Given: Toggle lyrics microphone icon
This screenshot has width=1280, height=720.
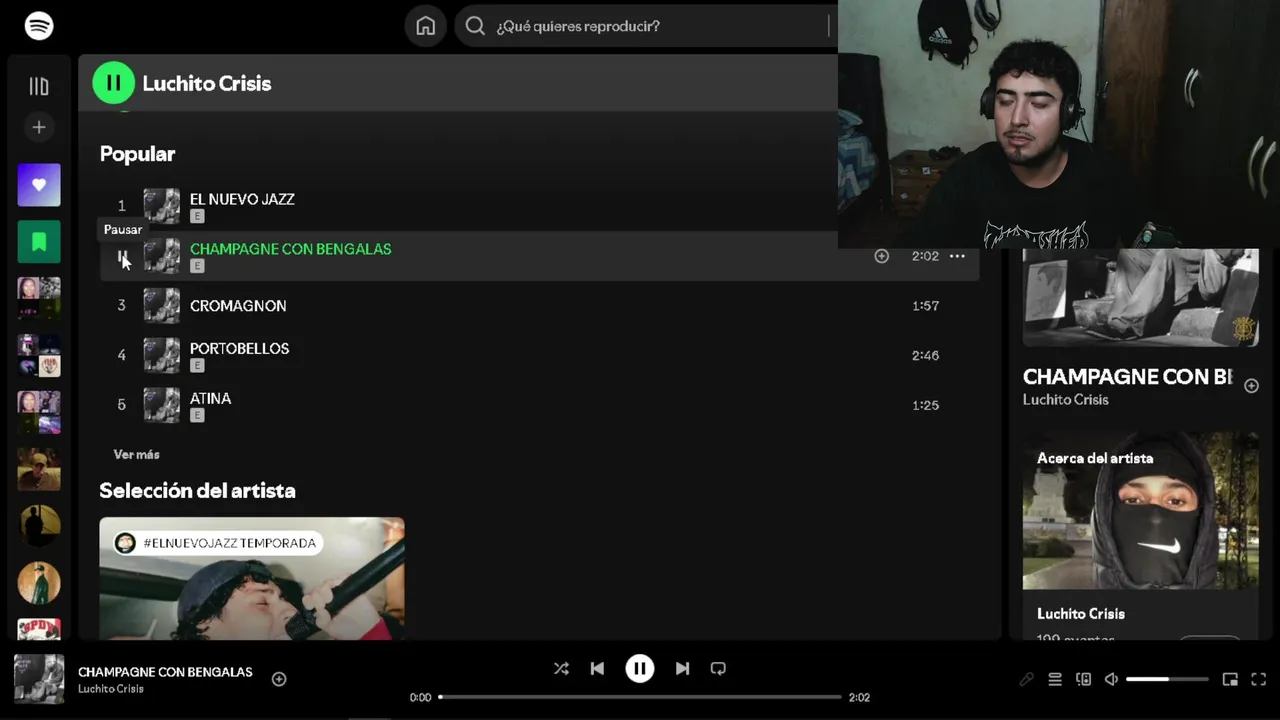Looking at the screenshot, I should click(1026, 679).
